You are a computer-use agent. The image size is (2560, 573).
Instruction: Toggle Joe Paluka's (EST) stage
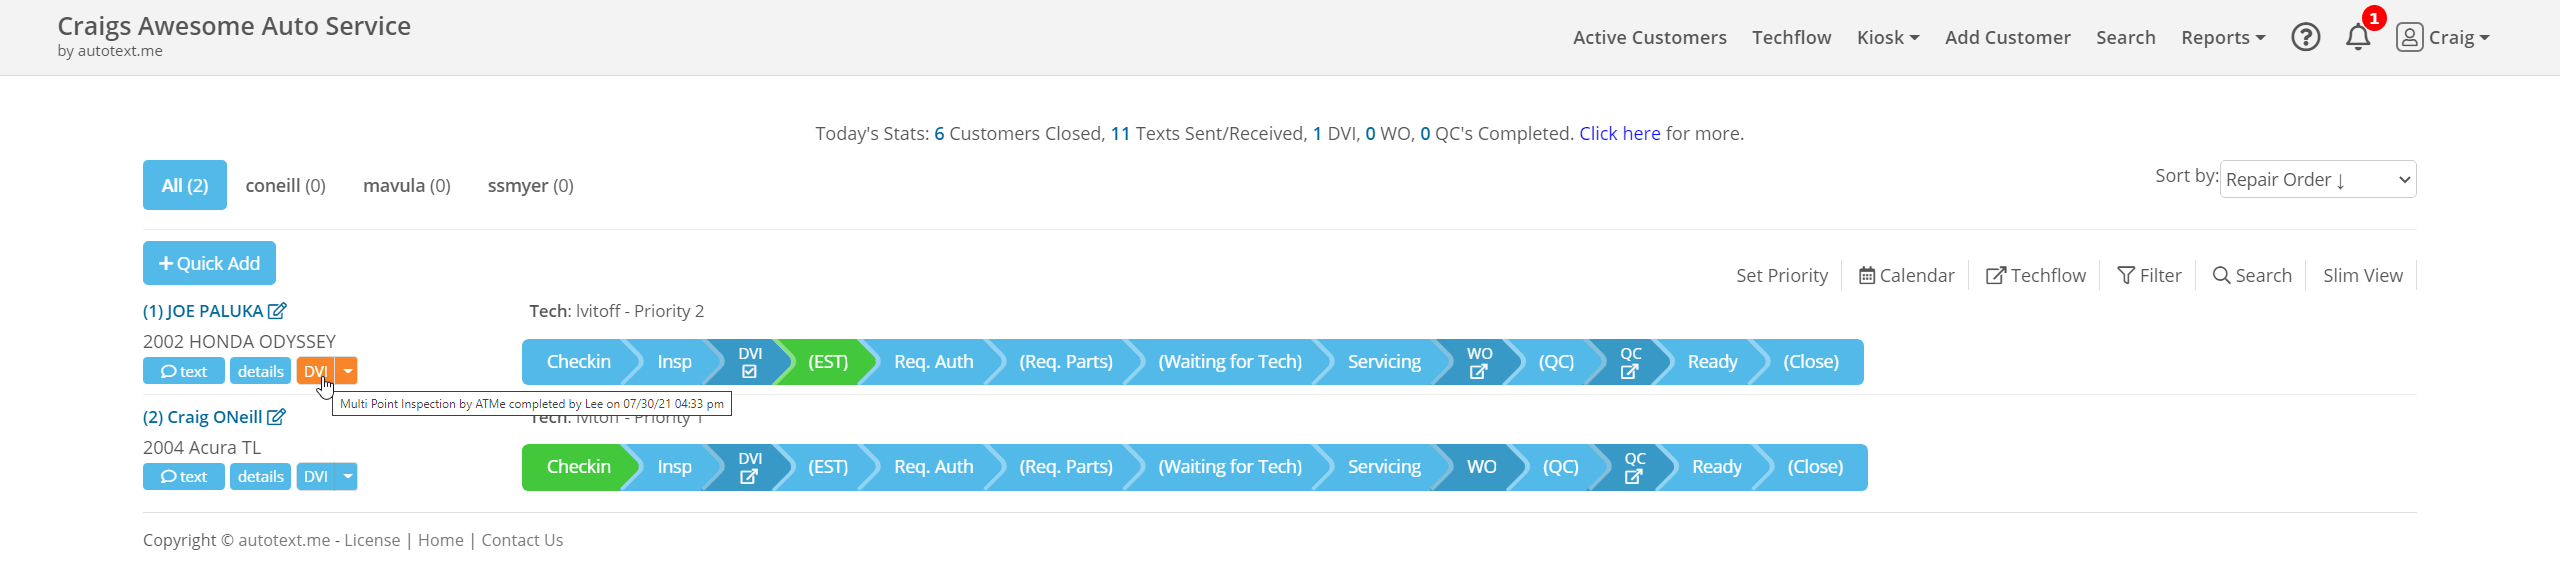(827, 362)
